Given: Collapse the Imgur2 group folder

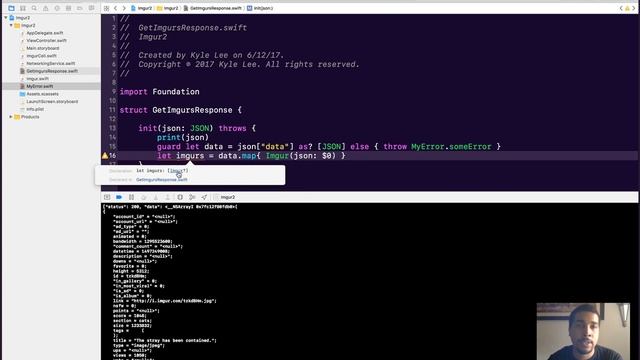Looking at the screenshot, I should point(11,25).
